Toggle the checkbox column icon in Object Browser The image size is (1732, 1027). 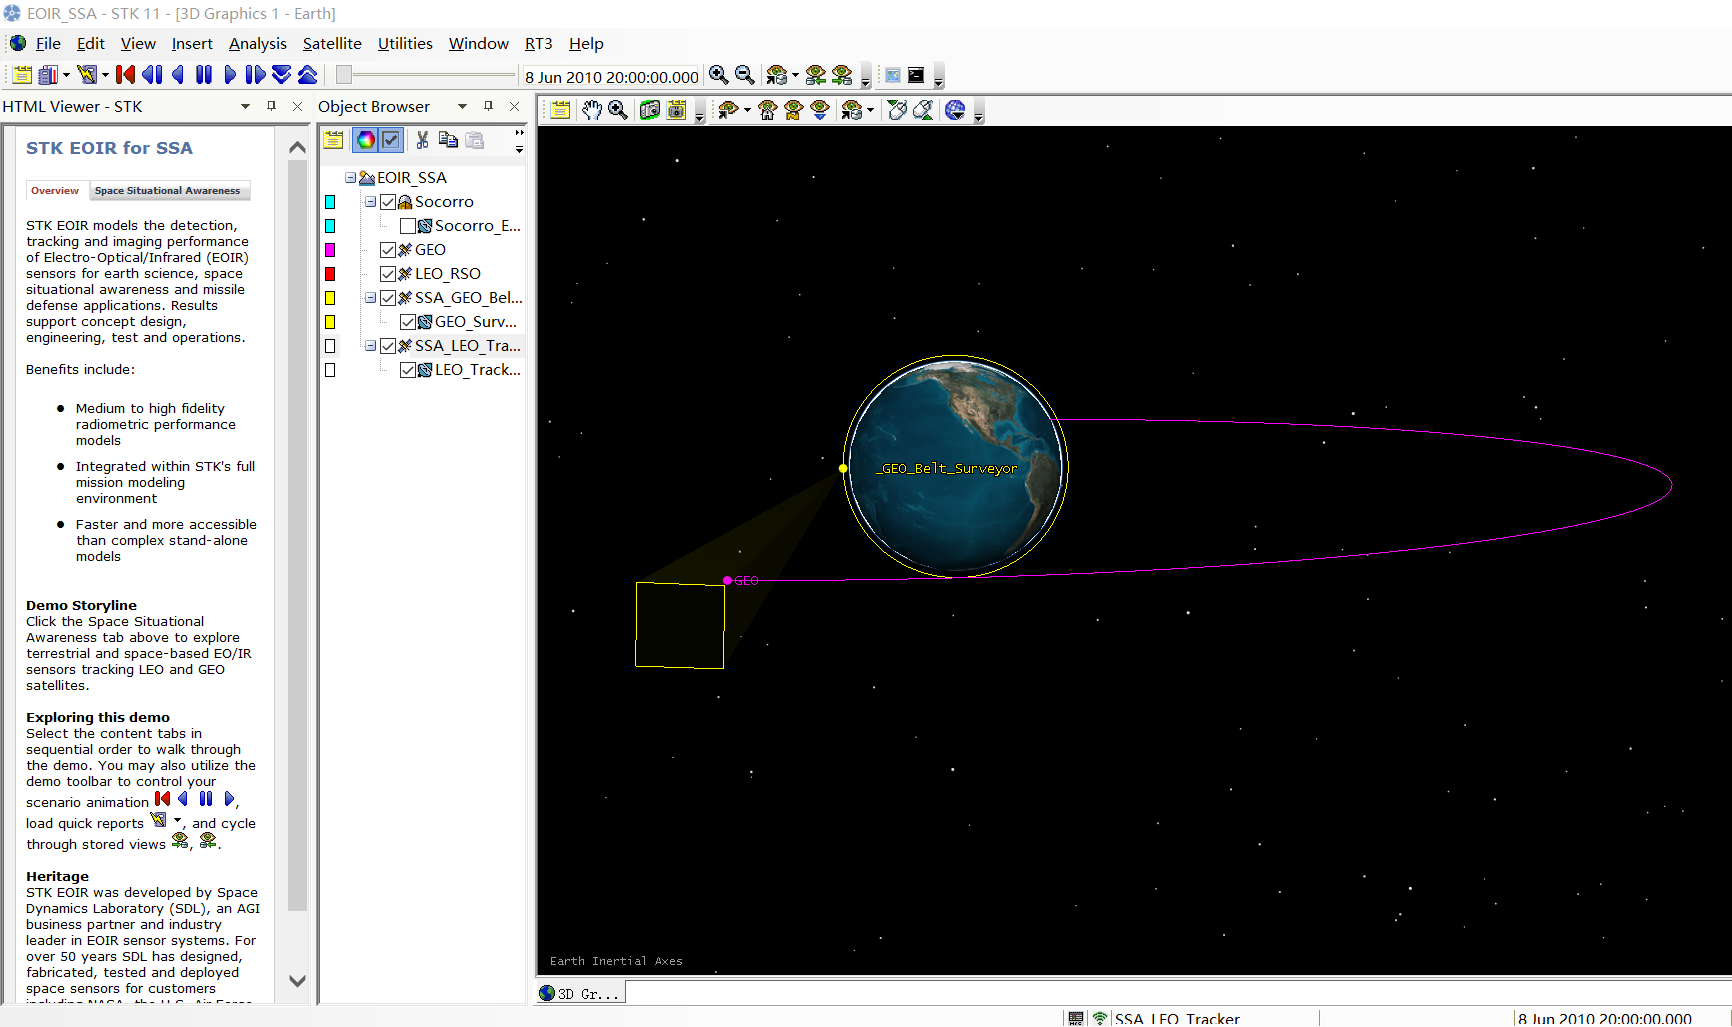coord(391,140)
